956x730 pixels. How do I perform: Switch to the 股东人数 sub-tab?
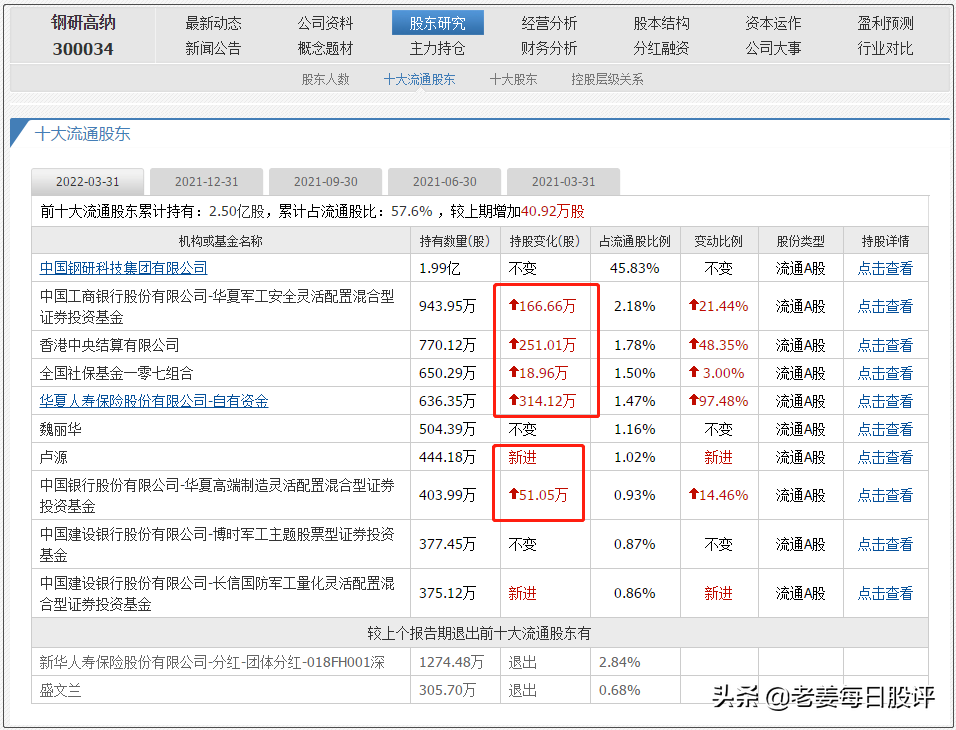tap(326, 79)
